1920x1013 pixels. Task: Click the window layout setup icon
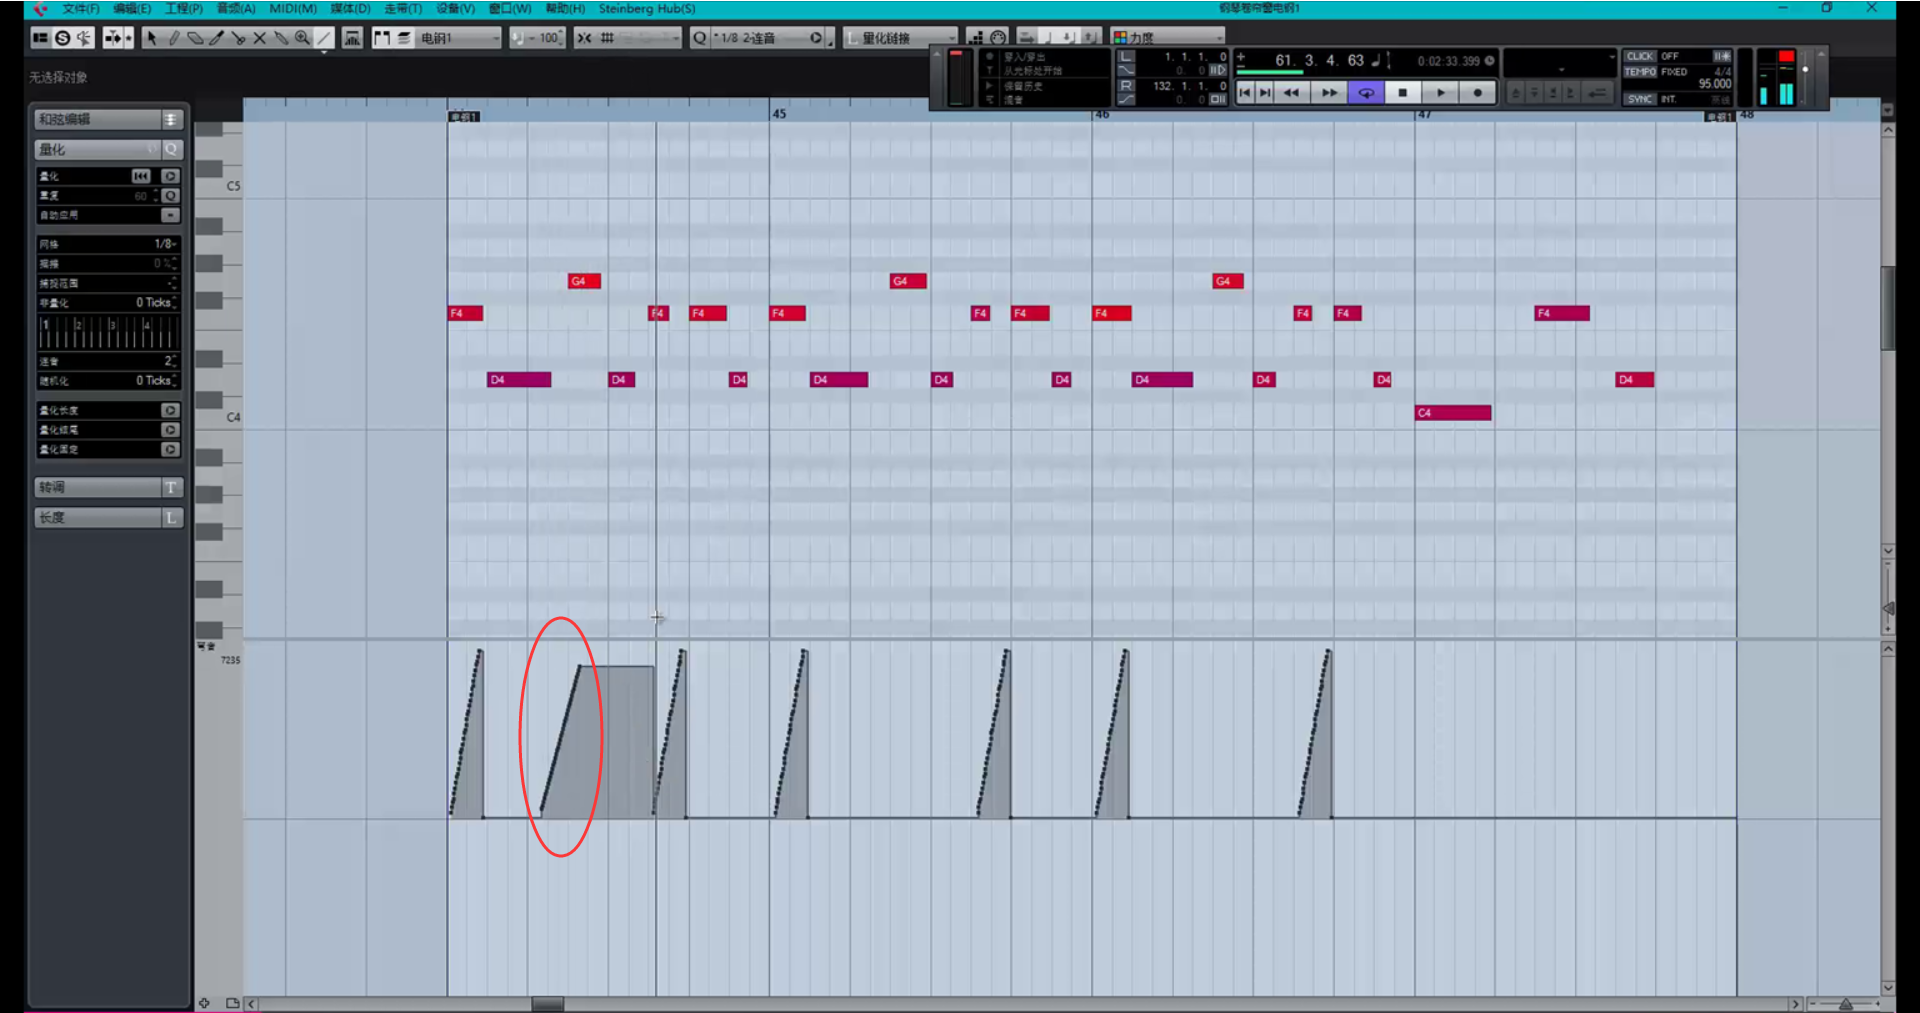pos(40,38)
